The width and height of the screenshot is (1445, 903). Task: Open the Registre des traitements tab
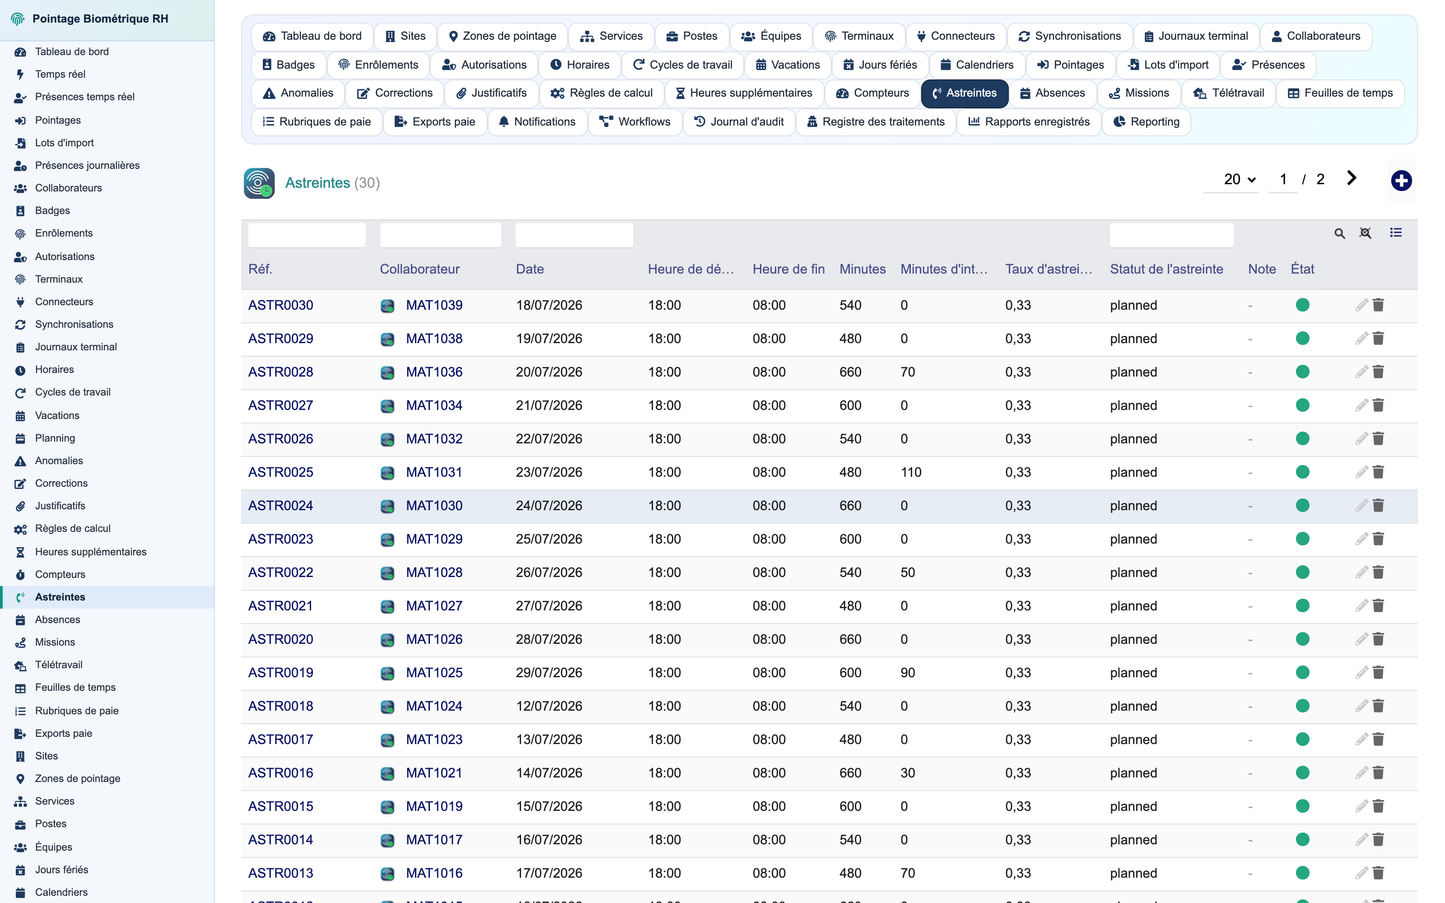point(875,122)
